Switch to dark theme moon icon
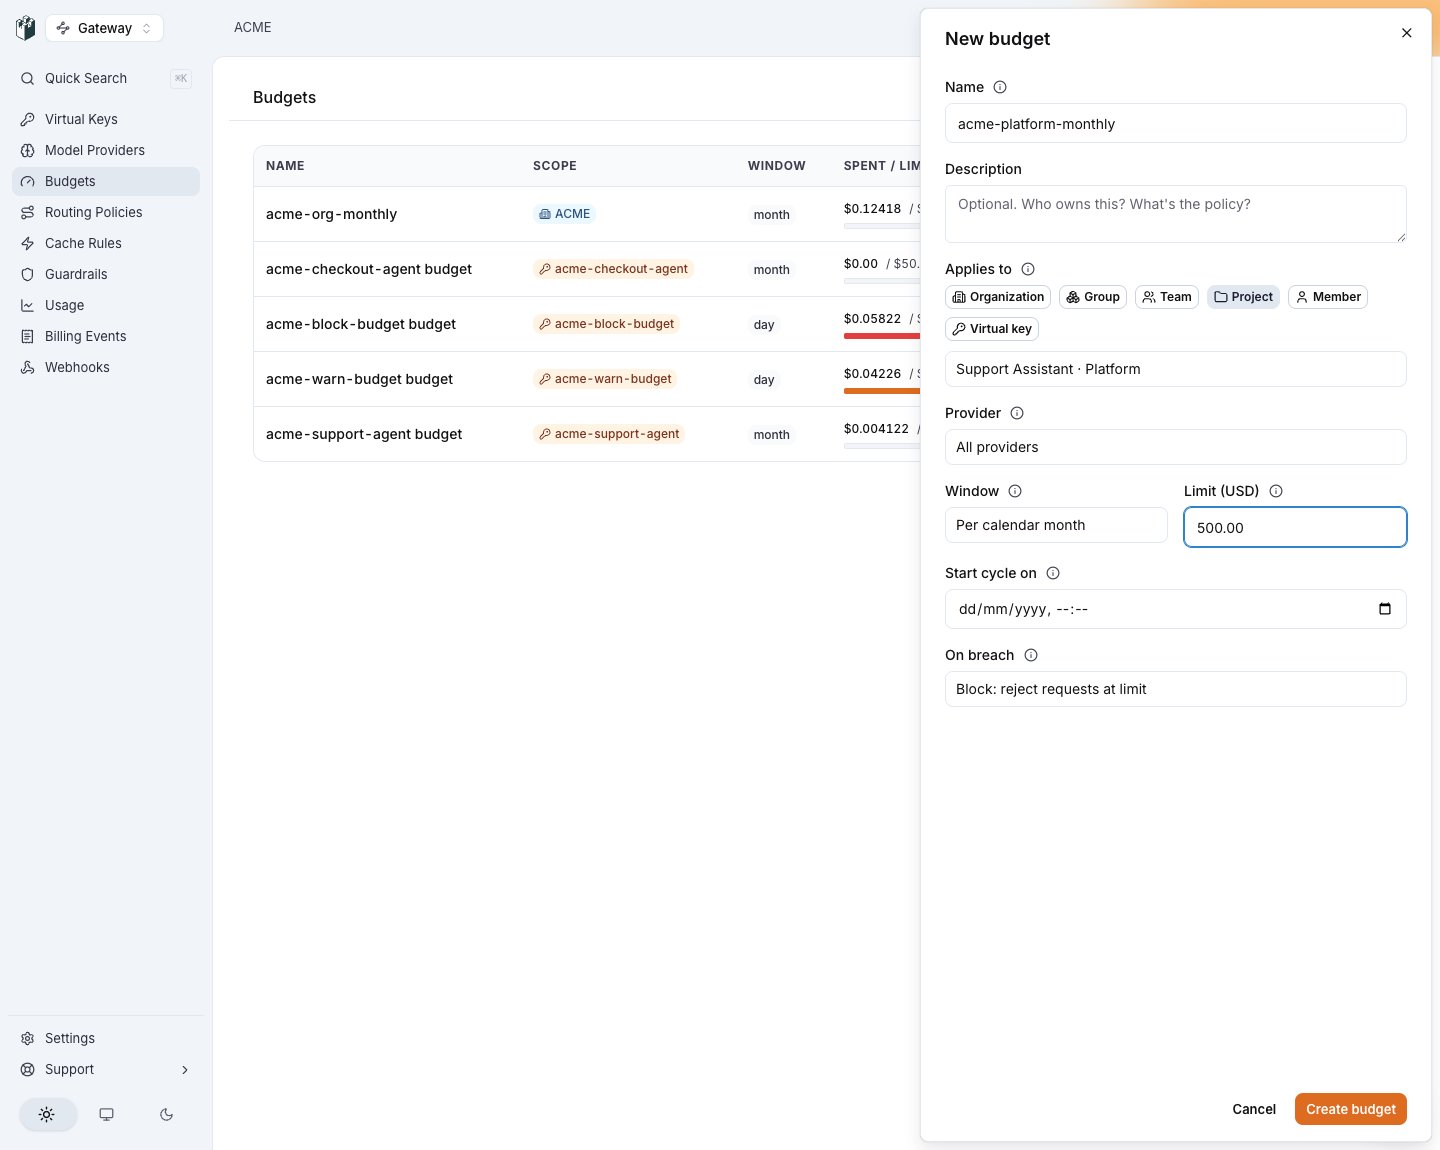Screen dimensions: 1440x1150 (167, 1114)
